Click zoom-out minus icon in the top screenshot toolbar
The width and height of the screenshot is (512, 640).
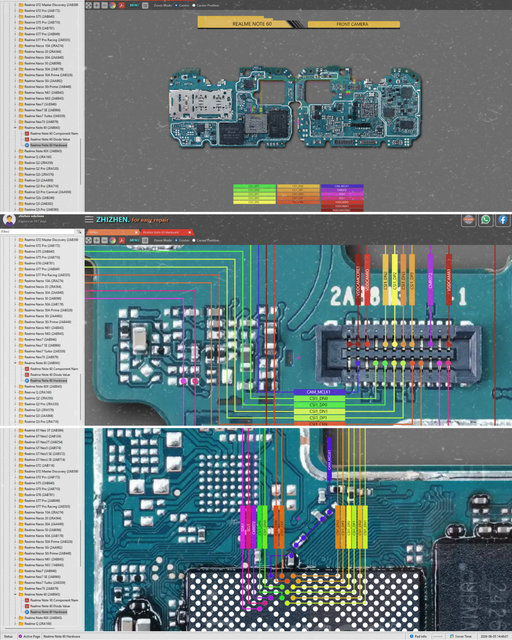point(105,5)
